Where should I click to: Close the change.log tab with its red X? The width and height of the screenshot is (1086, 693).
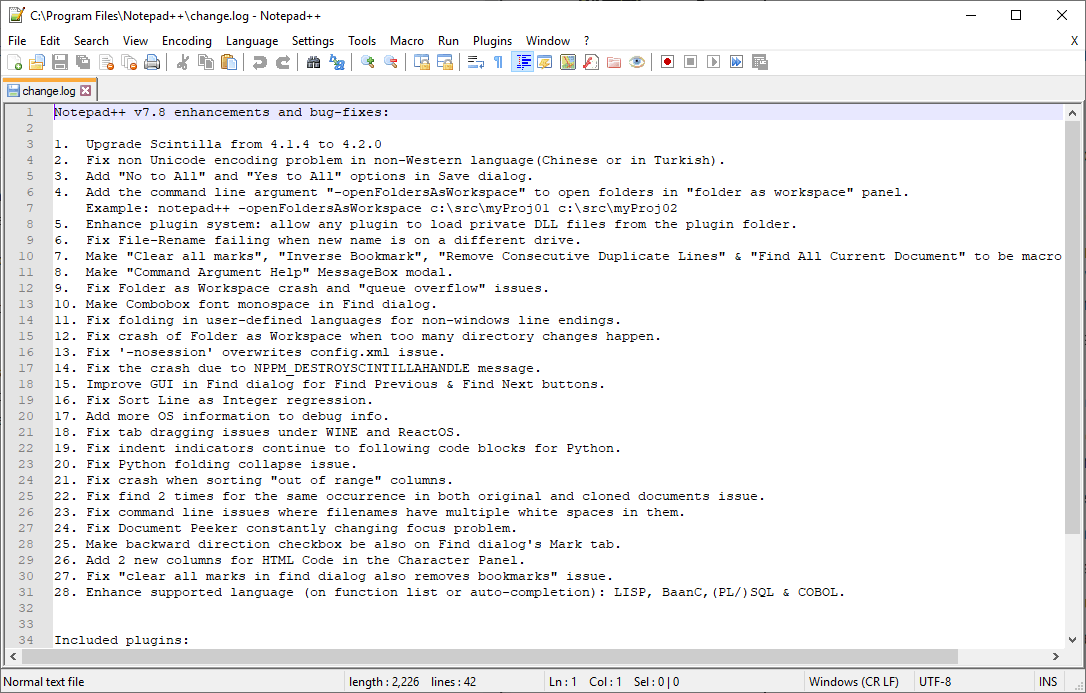[x=85, y=91]
